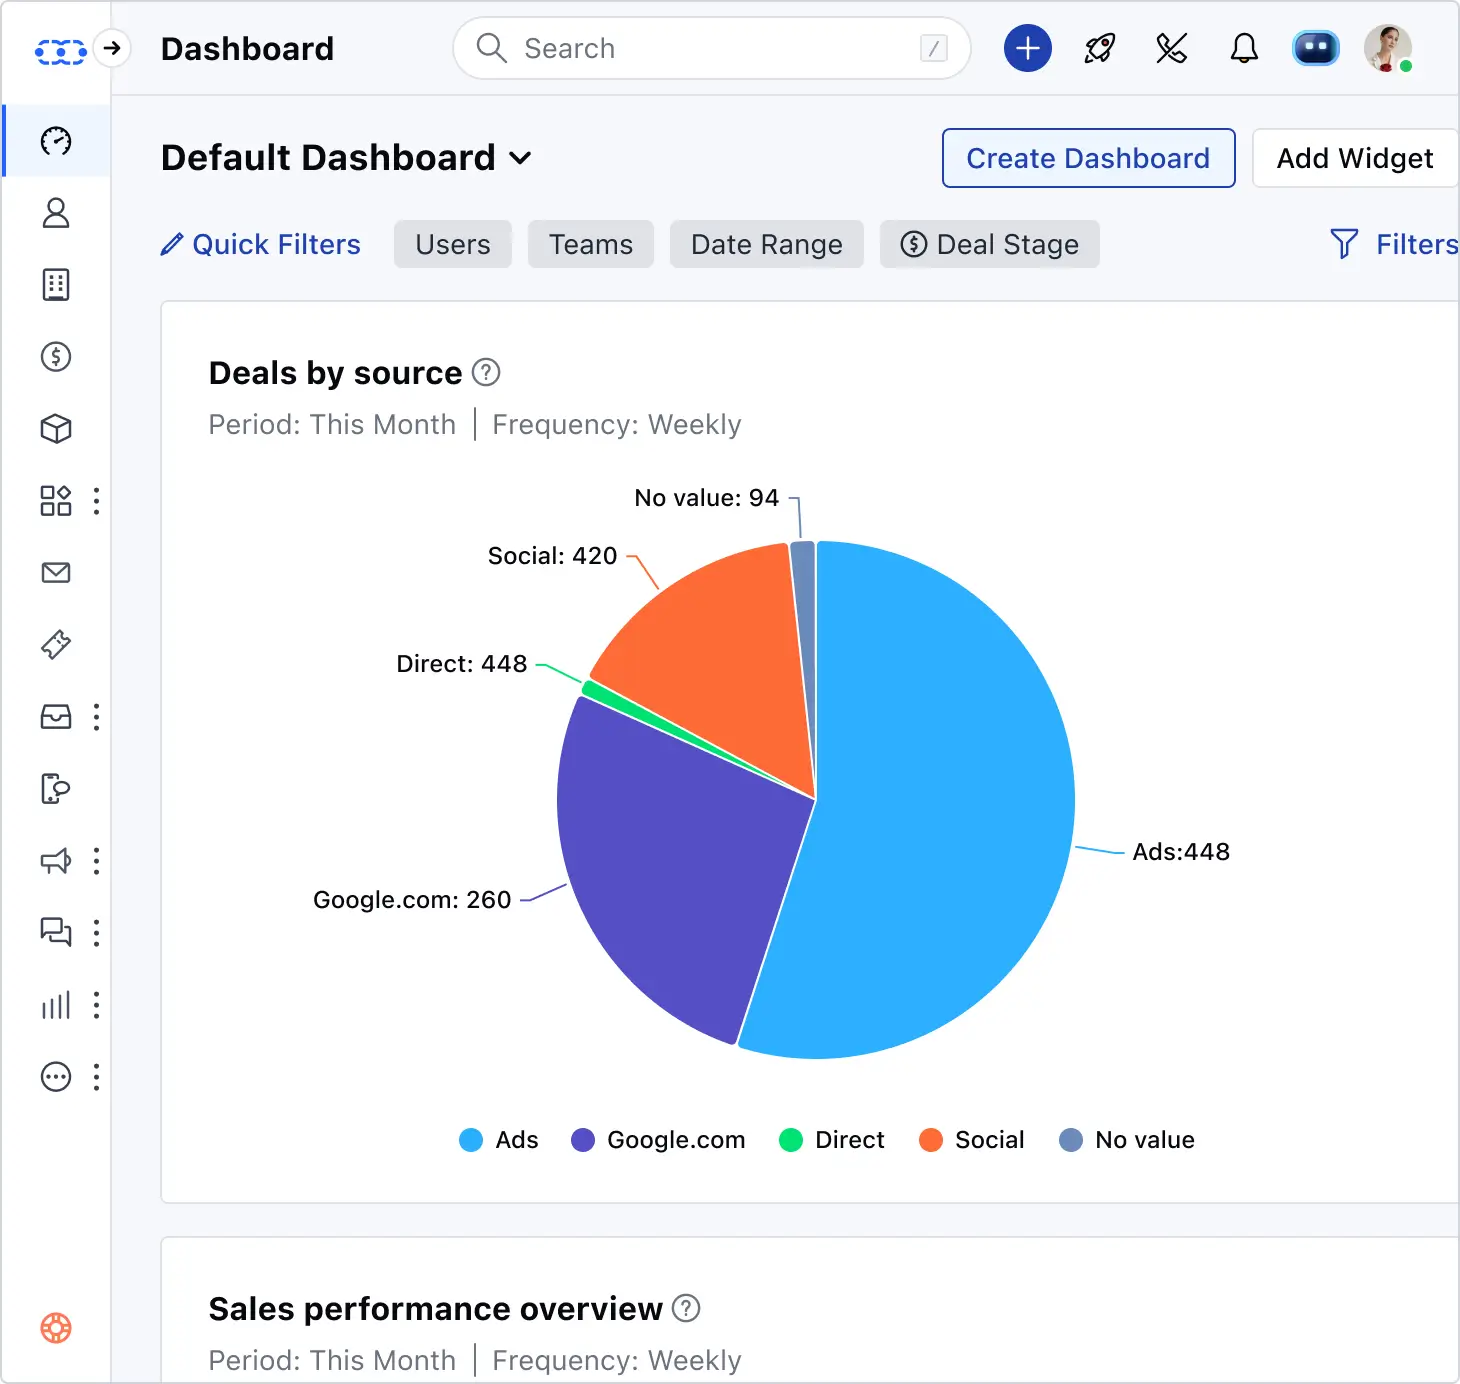Screen dimensions: 1460x1384
Task: Toggle Social series in chart legend
Action: pos(972,1140)
